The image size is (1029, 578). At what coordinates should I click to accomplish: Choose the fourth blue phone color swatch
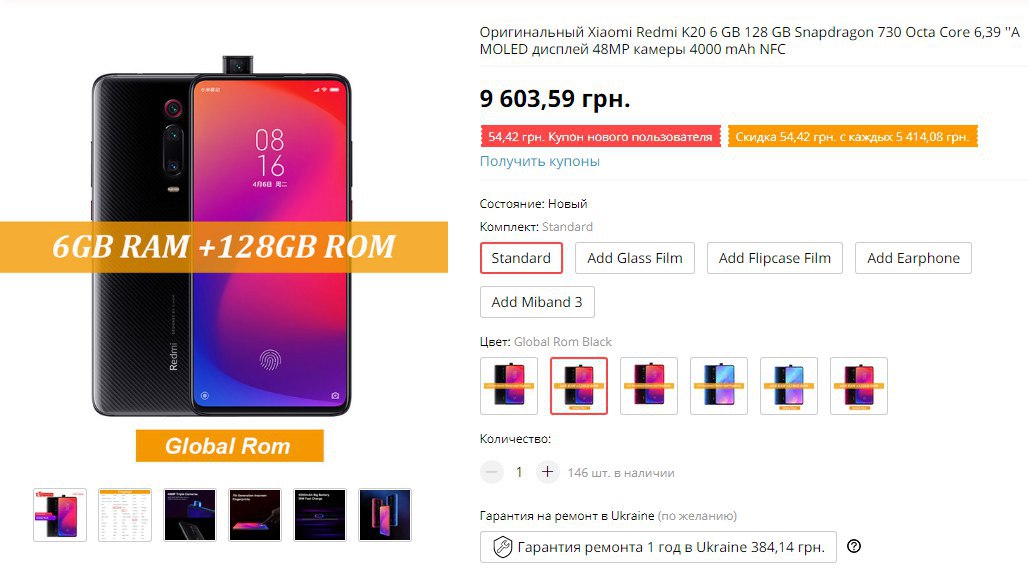coord(719,386)
